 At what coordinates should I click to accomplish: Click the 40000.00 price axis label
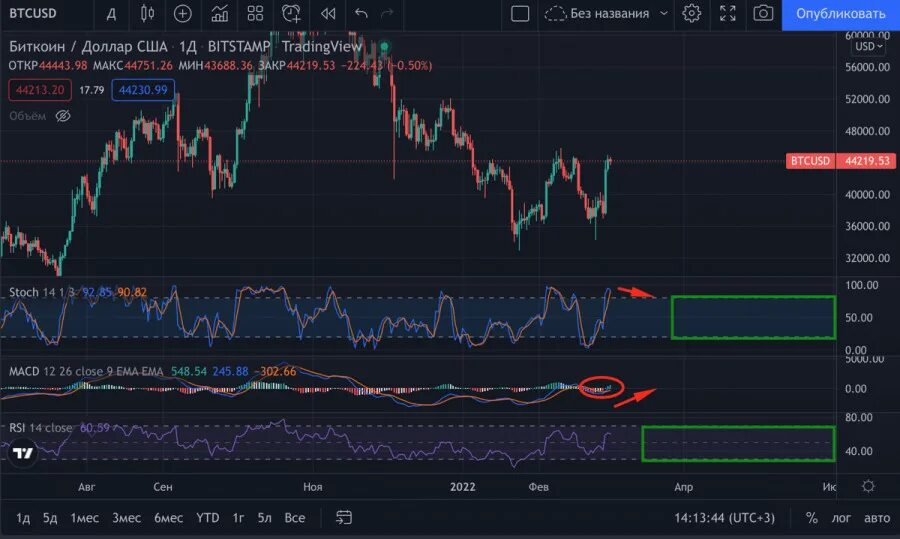[867, 195]
